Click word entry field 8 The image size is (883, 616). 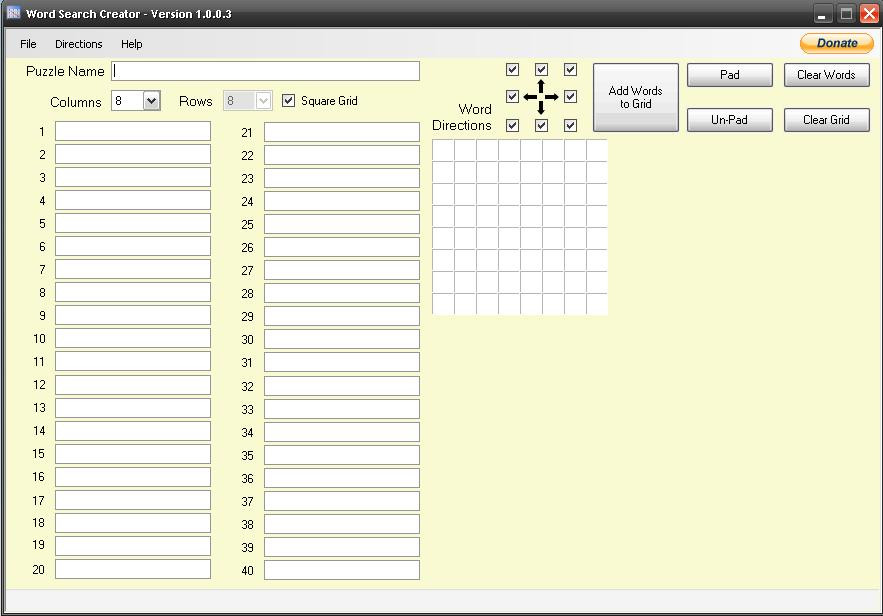[x=133, y=293]
